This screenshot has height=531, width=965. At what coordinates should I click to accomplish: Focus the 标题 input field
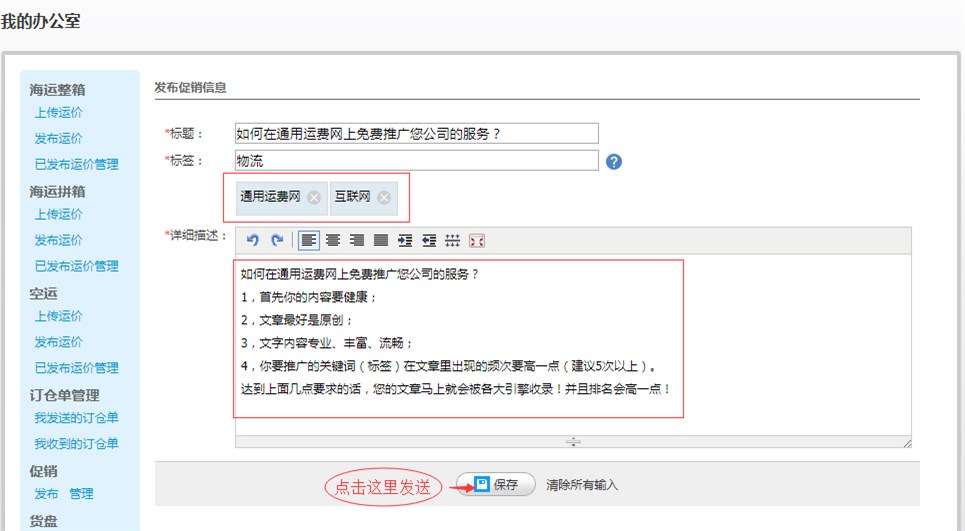pyautogui.click(x=417, y=134)
